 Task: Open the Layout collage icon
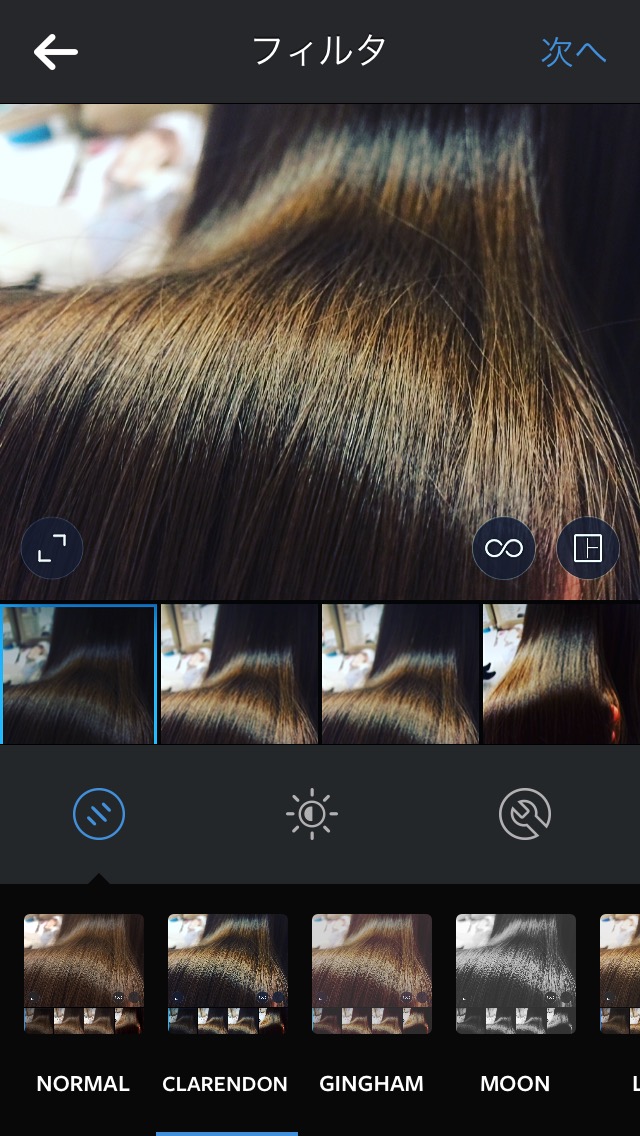click(588, 548)
